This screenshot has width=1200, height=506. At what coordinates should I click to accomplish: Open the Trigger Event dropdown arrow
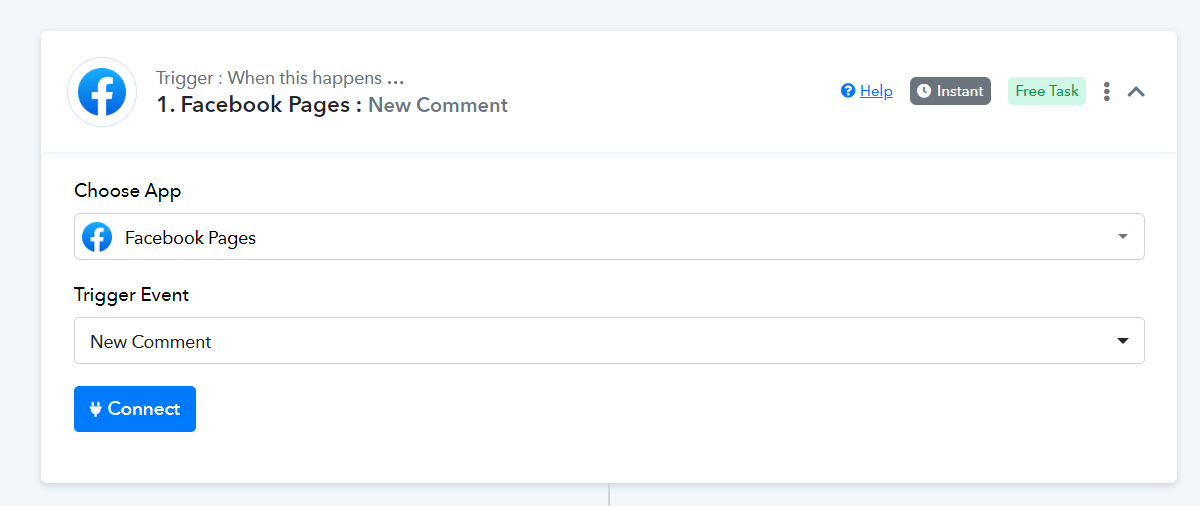click(x=1123, y=341)
